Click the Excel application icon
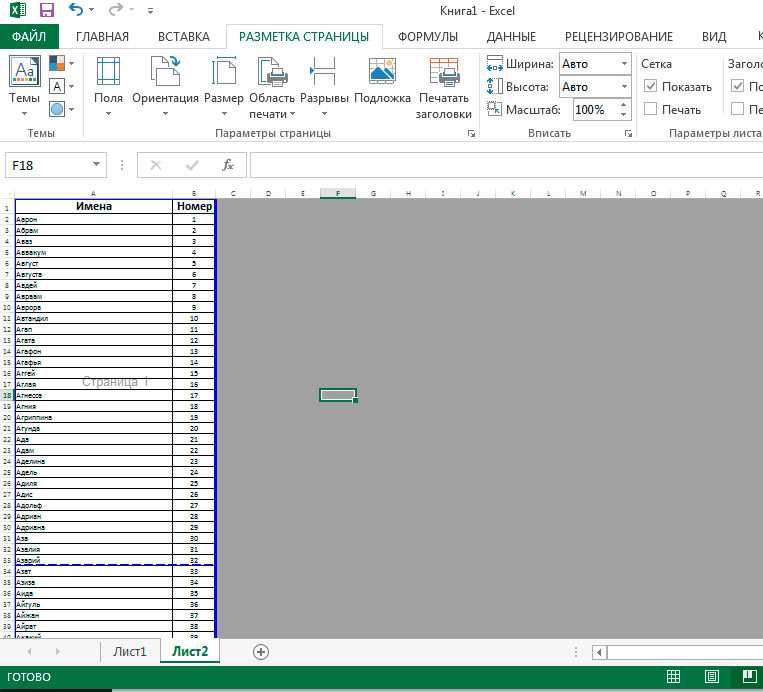763x692 pixels. [x=18, y=10]
